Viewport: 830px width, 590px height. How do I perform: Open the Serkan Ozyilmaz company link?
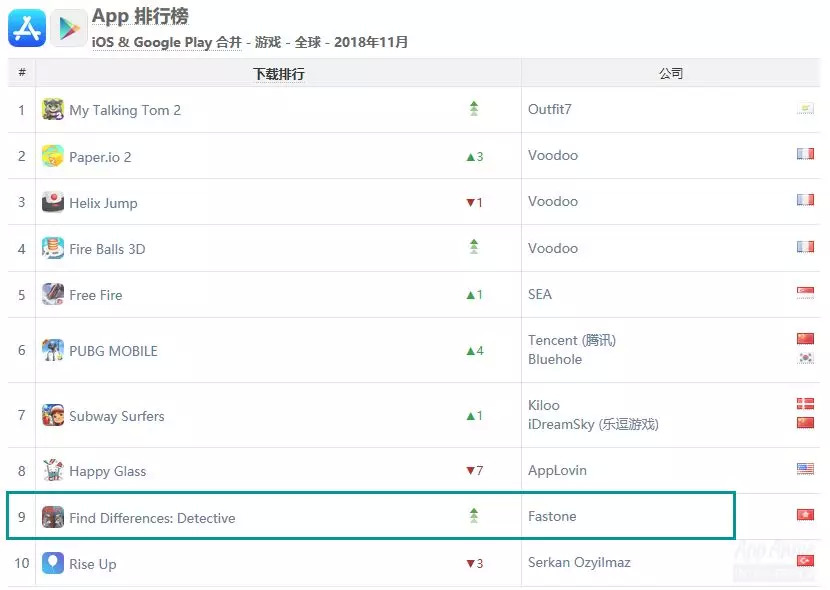[579, 562]
